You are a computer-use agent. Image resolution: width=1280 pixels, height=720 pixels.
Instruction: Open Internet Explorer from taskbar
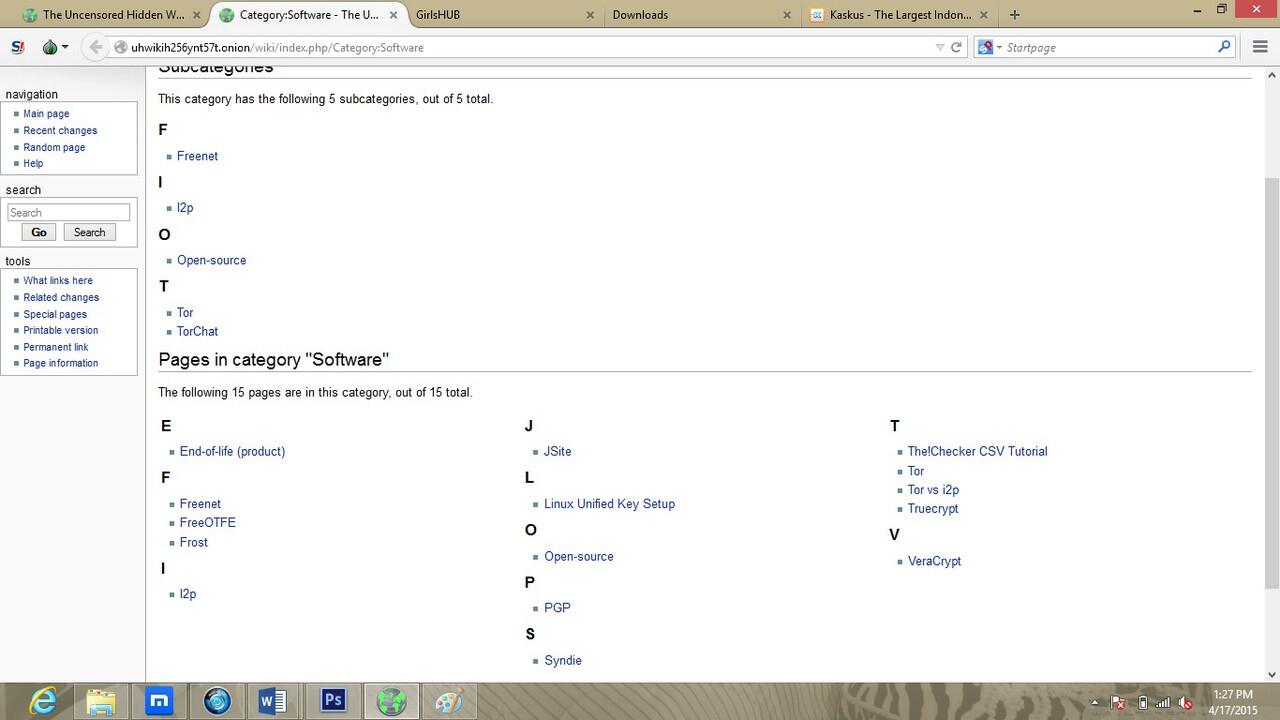tap(43, 701)
